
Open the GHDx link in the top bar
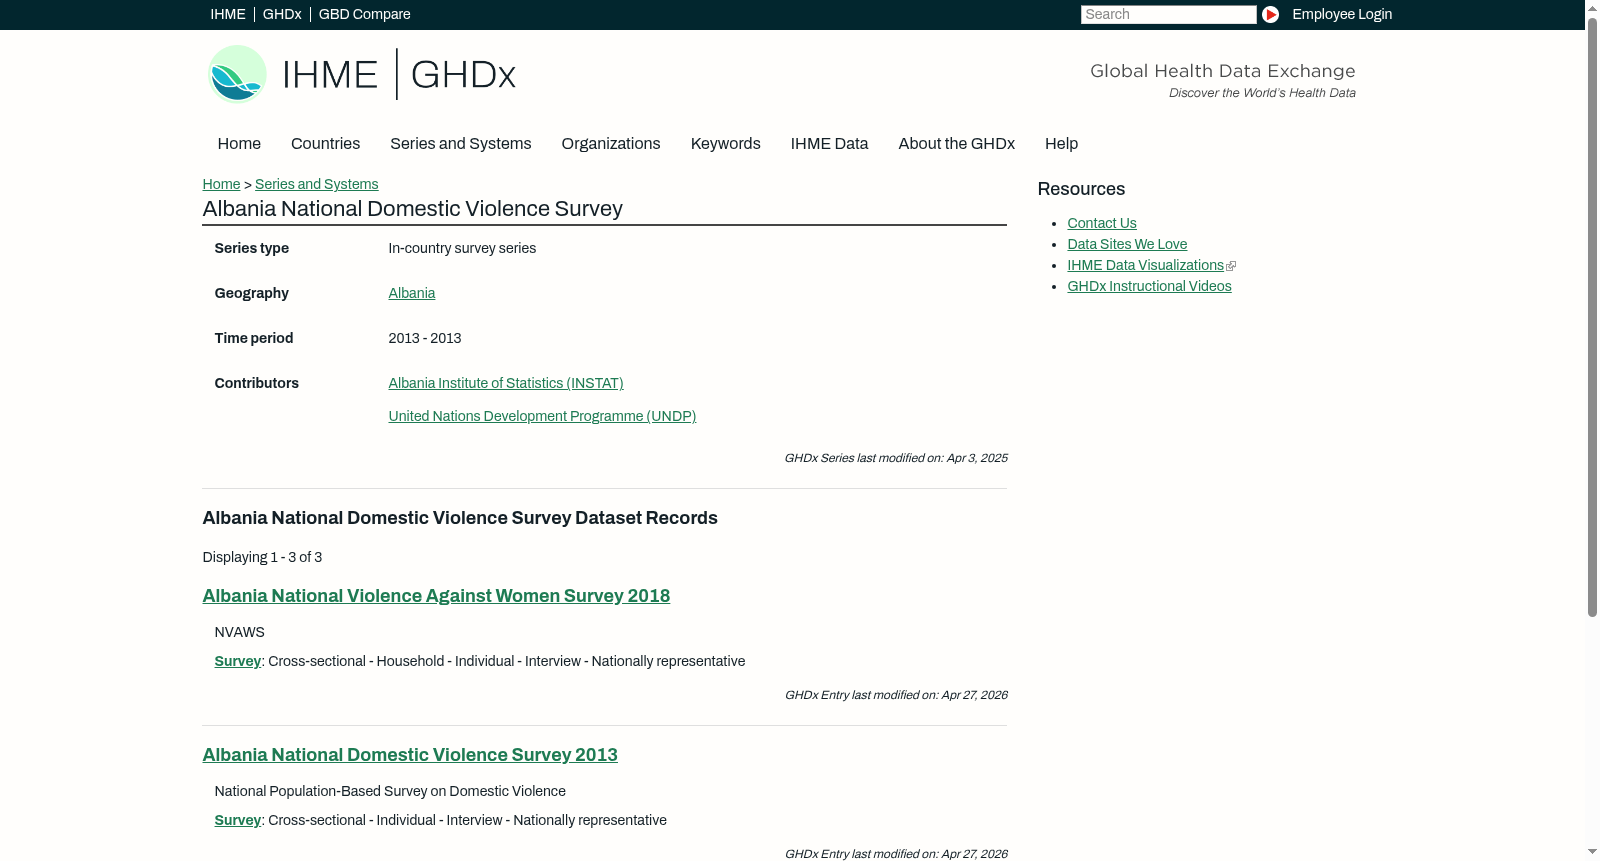click(282, 14)
